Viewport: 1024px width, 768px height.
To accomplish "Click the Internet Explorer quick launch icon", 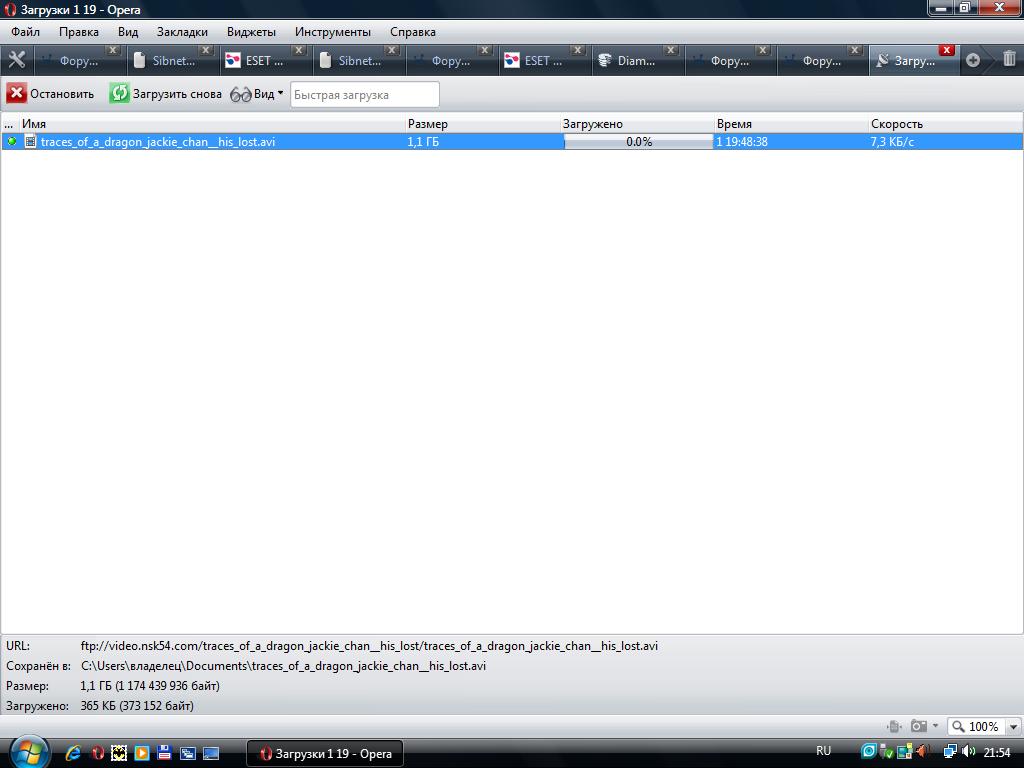I will point(73,753).
